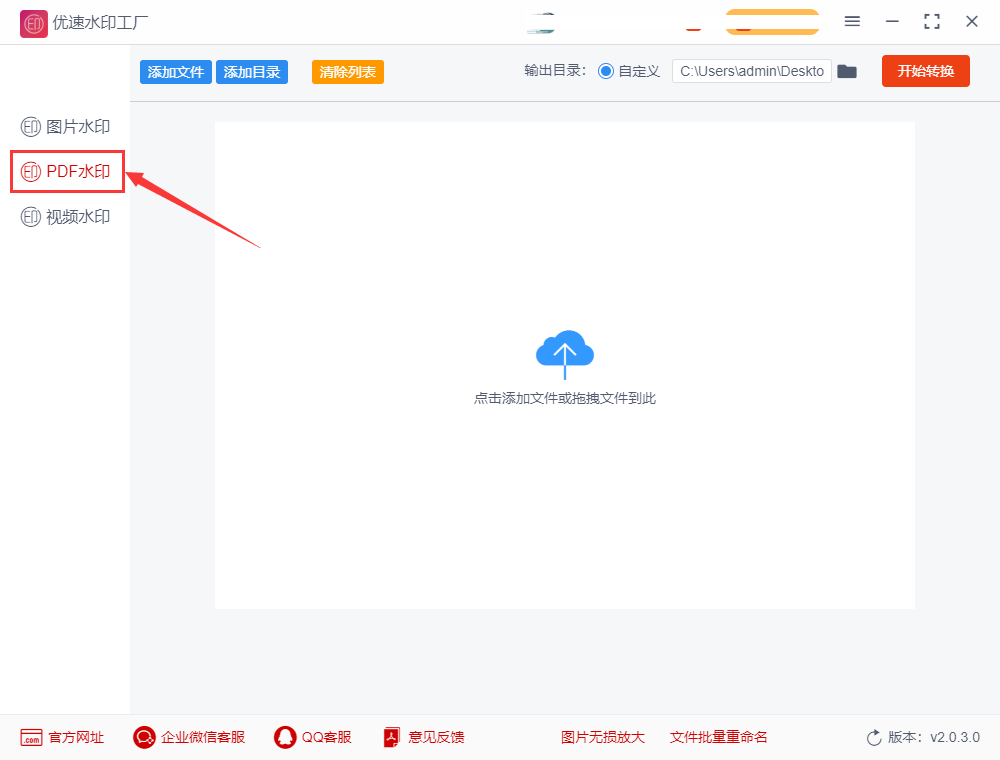Click 点击添加文件或拖拽文件到此 text
The image size is (1000, 760).
(564, 398)
